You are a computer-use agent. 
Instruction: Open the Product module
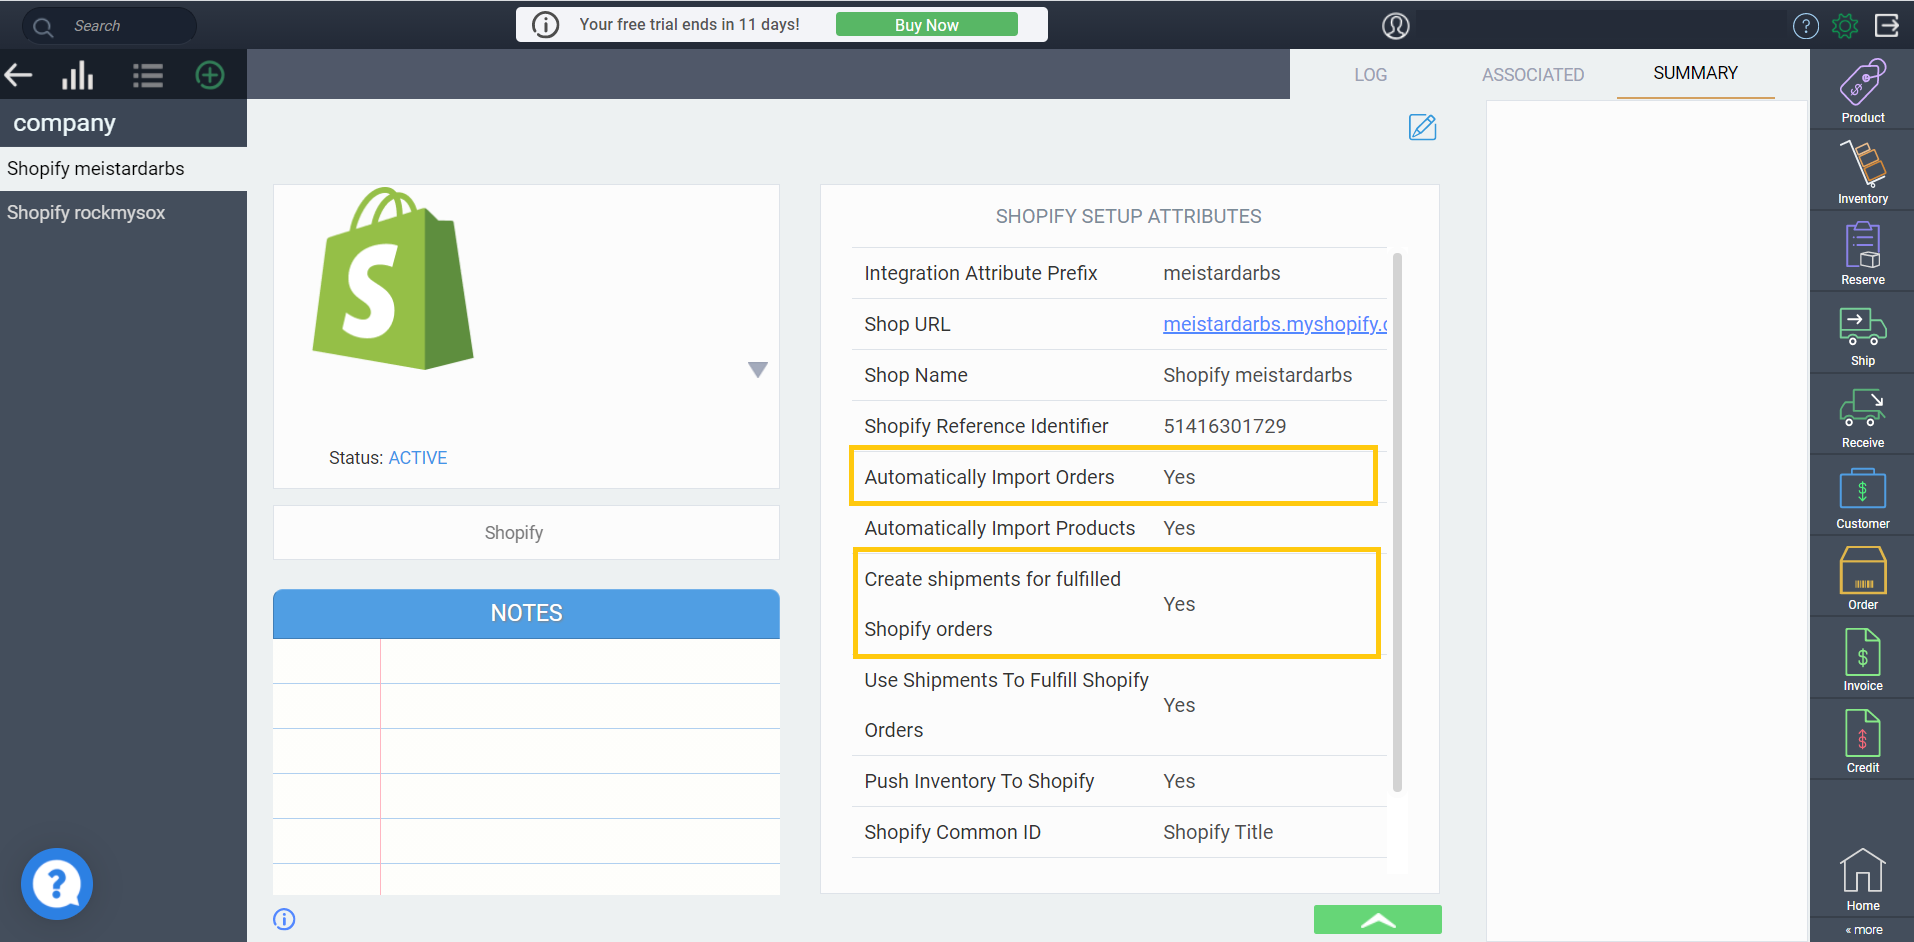coord(1862,90)
